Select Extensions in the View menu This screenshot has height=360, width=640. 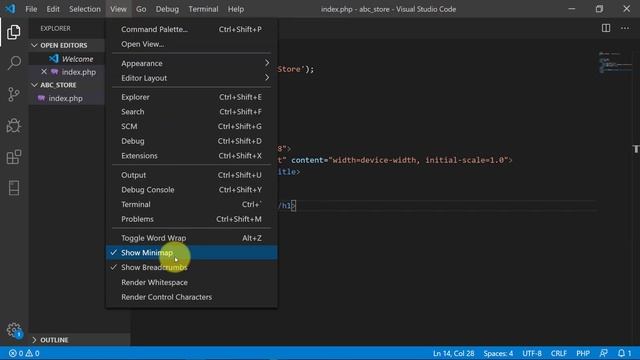coord(191,156)
